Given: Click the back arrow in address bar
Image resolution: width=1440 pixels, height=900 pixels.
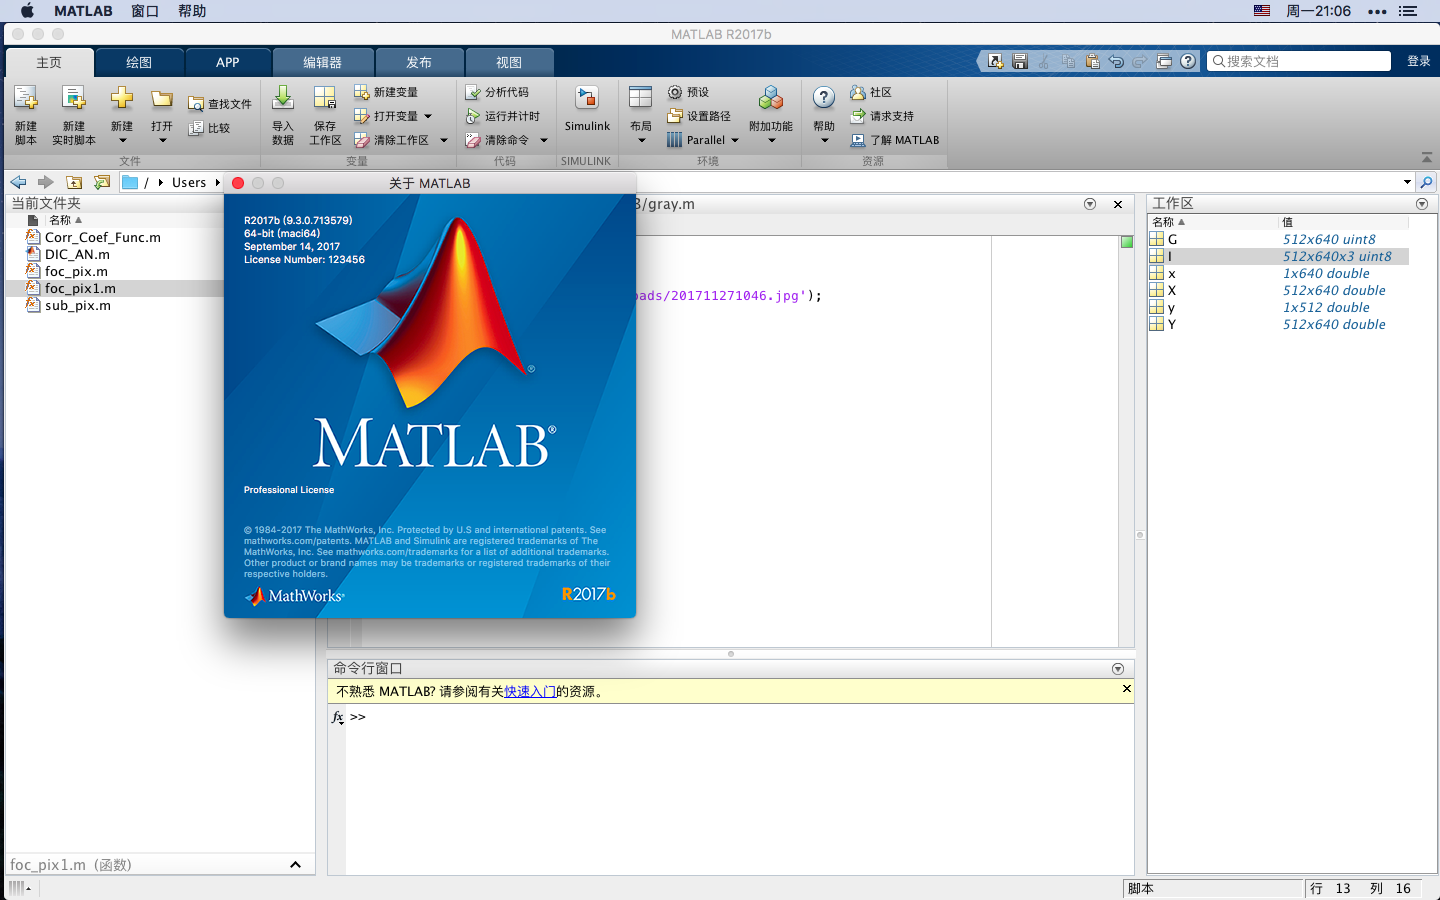Looking at the screenshot, I should pyautogui.click(x=19, y=182).
